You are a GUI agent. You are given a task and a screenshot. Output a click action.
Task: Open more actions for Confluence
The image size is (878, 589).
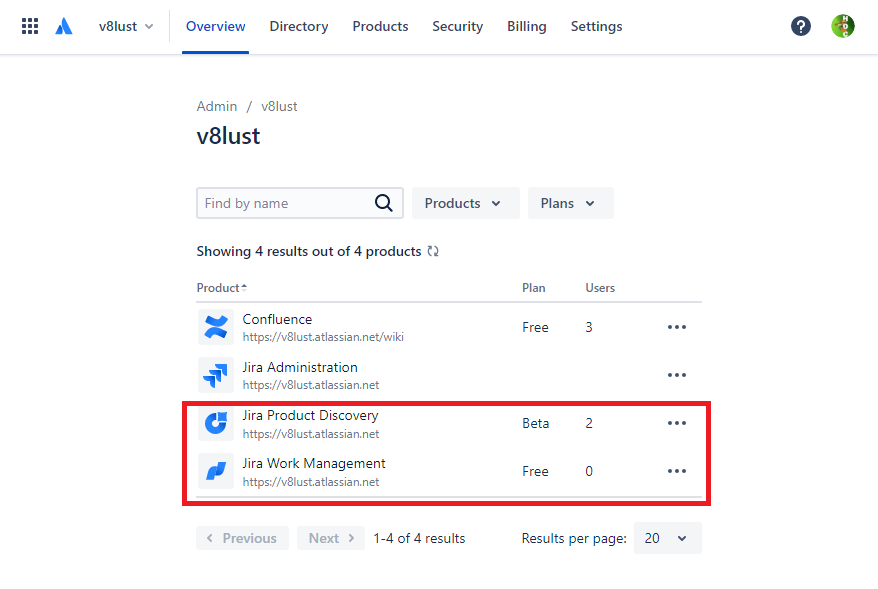676,327
